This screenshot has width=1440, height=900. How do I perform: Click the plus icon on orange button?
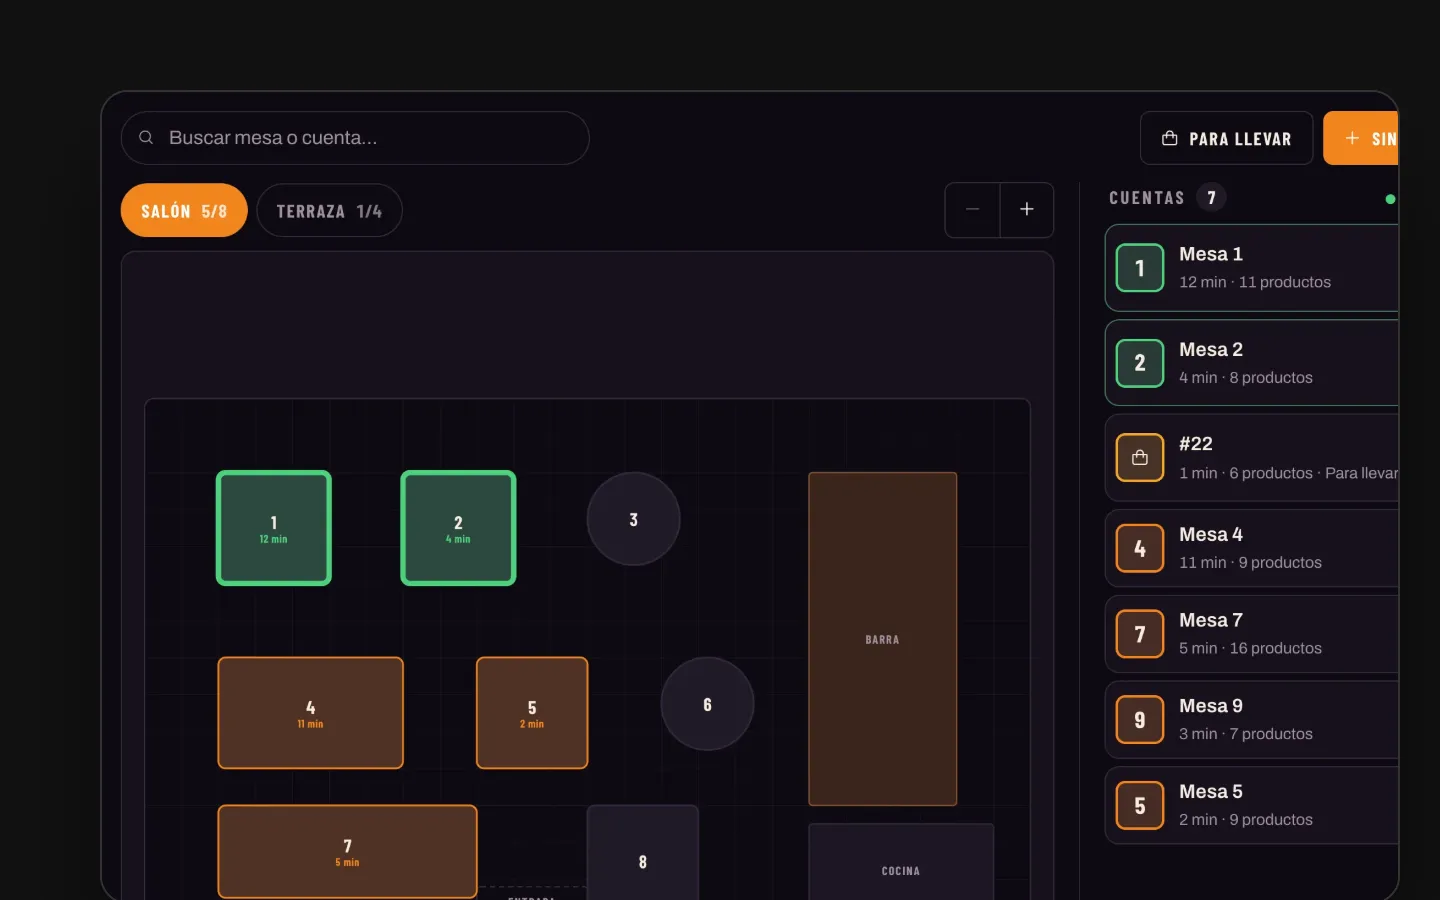pyautogui.click(x=1352, y=138)
